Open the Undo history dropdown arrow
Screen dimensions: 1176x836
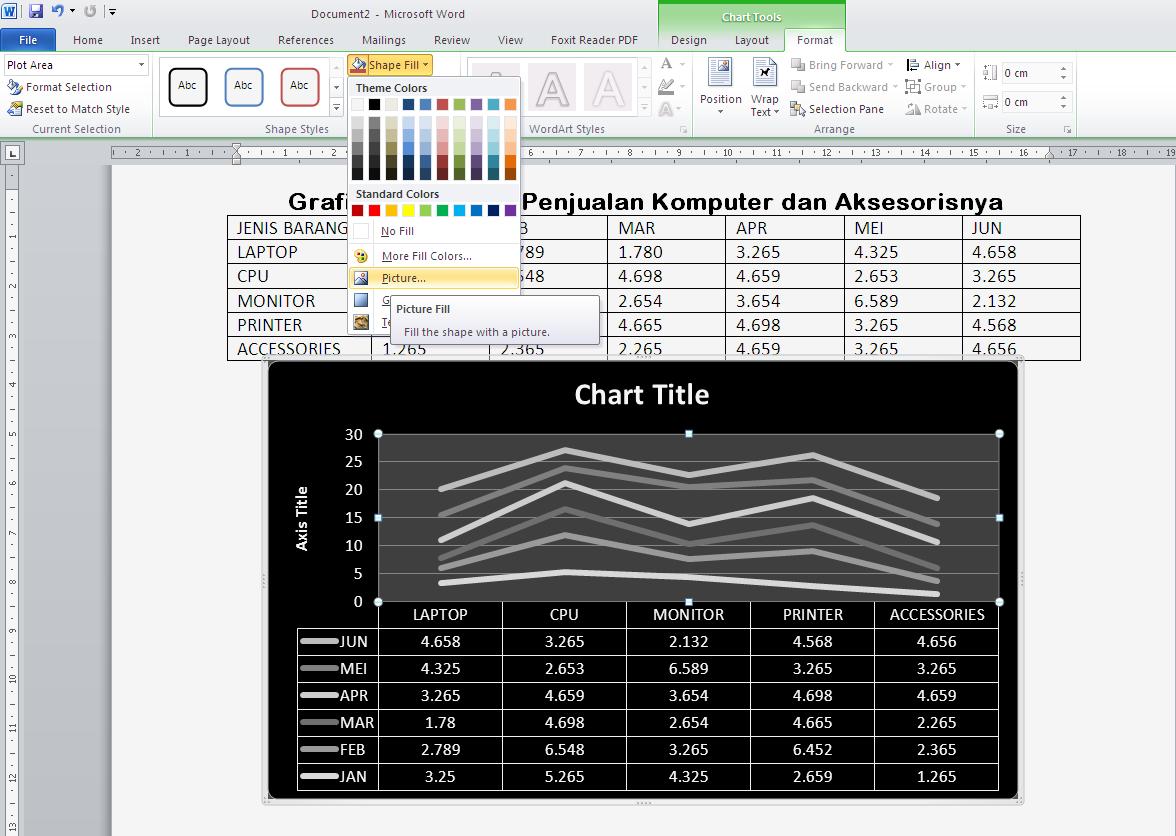pyautogui.click(x=72, y=11)
